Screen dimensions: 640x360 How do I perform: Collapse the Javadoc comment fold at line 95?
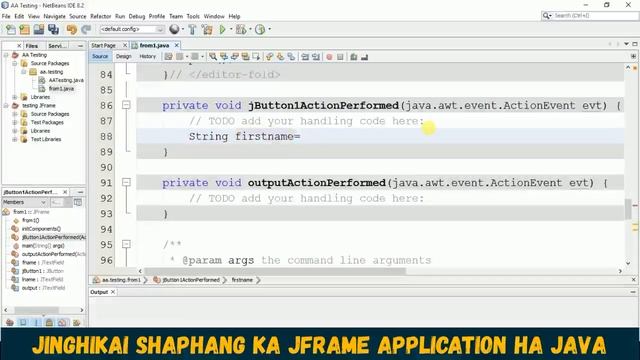tap(127, 244)
